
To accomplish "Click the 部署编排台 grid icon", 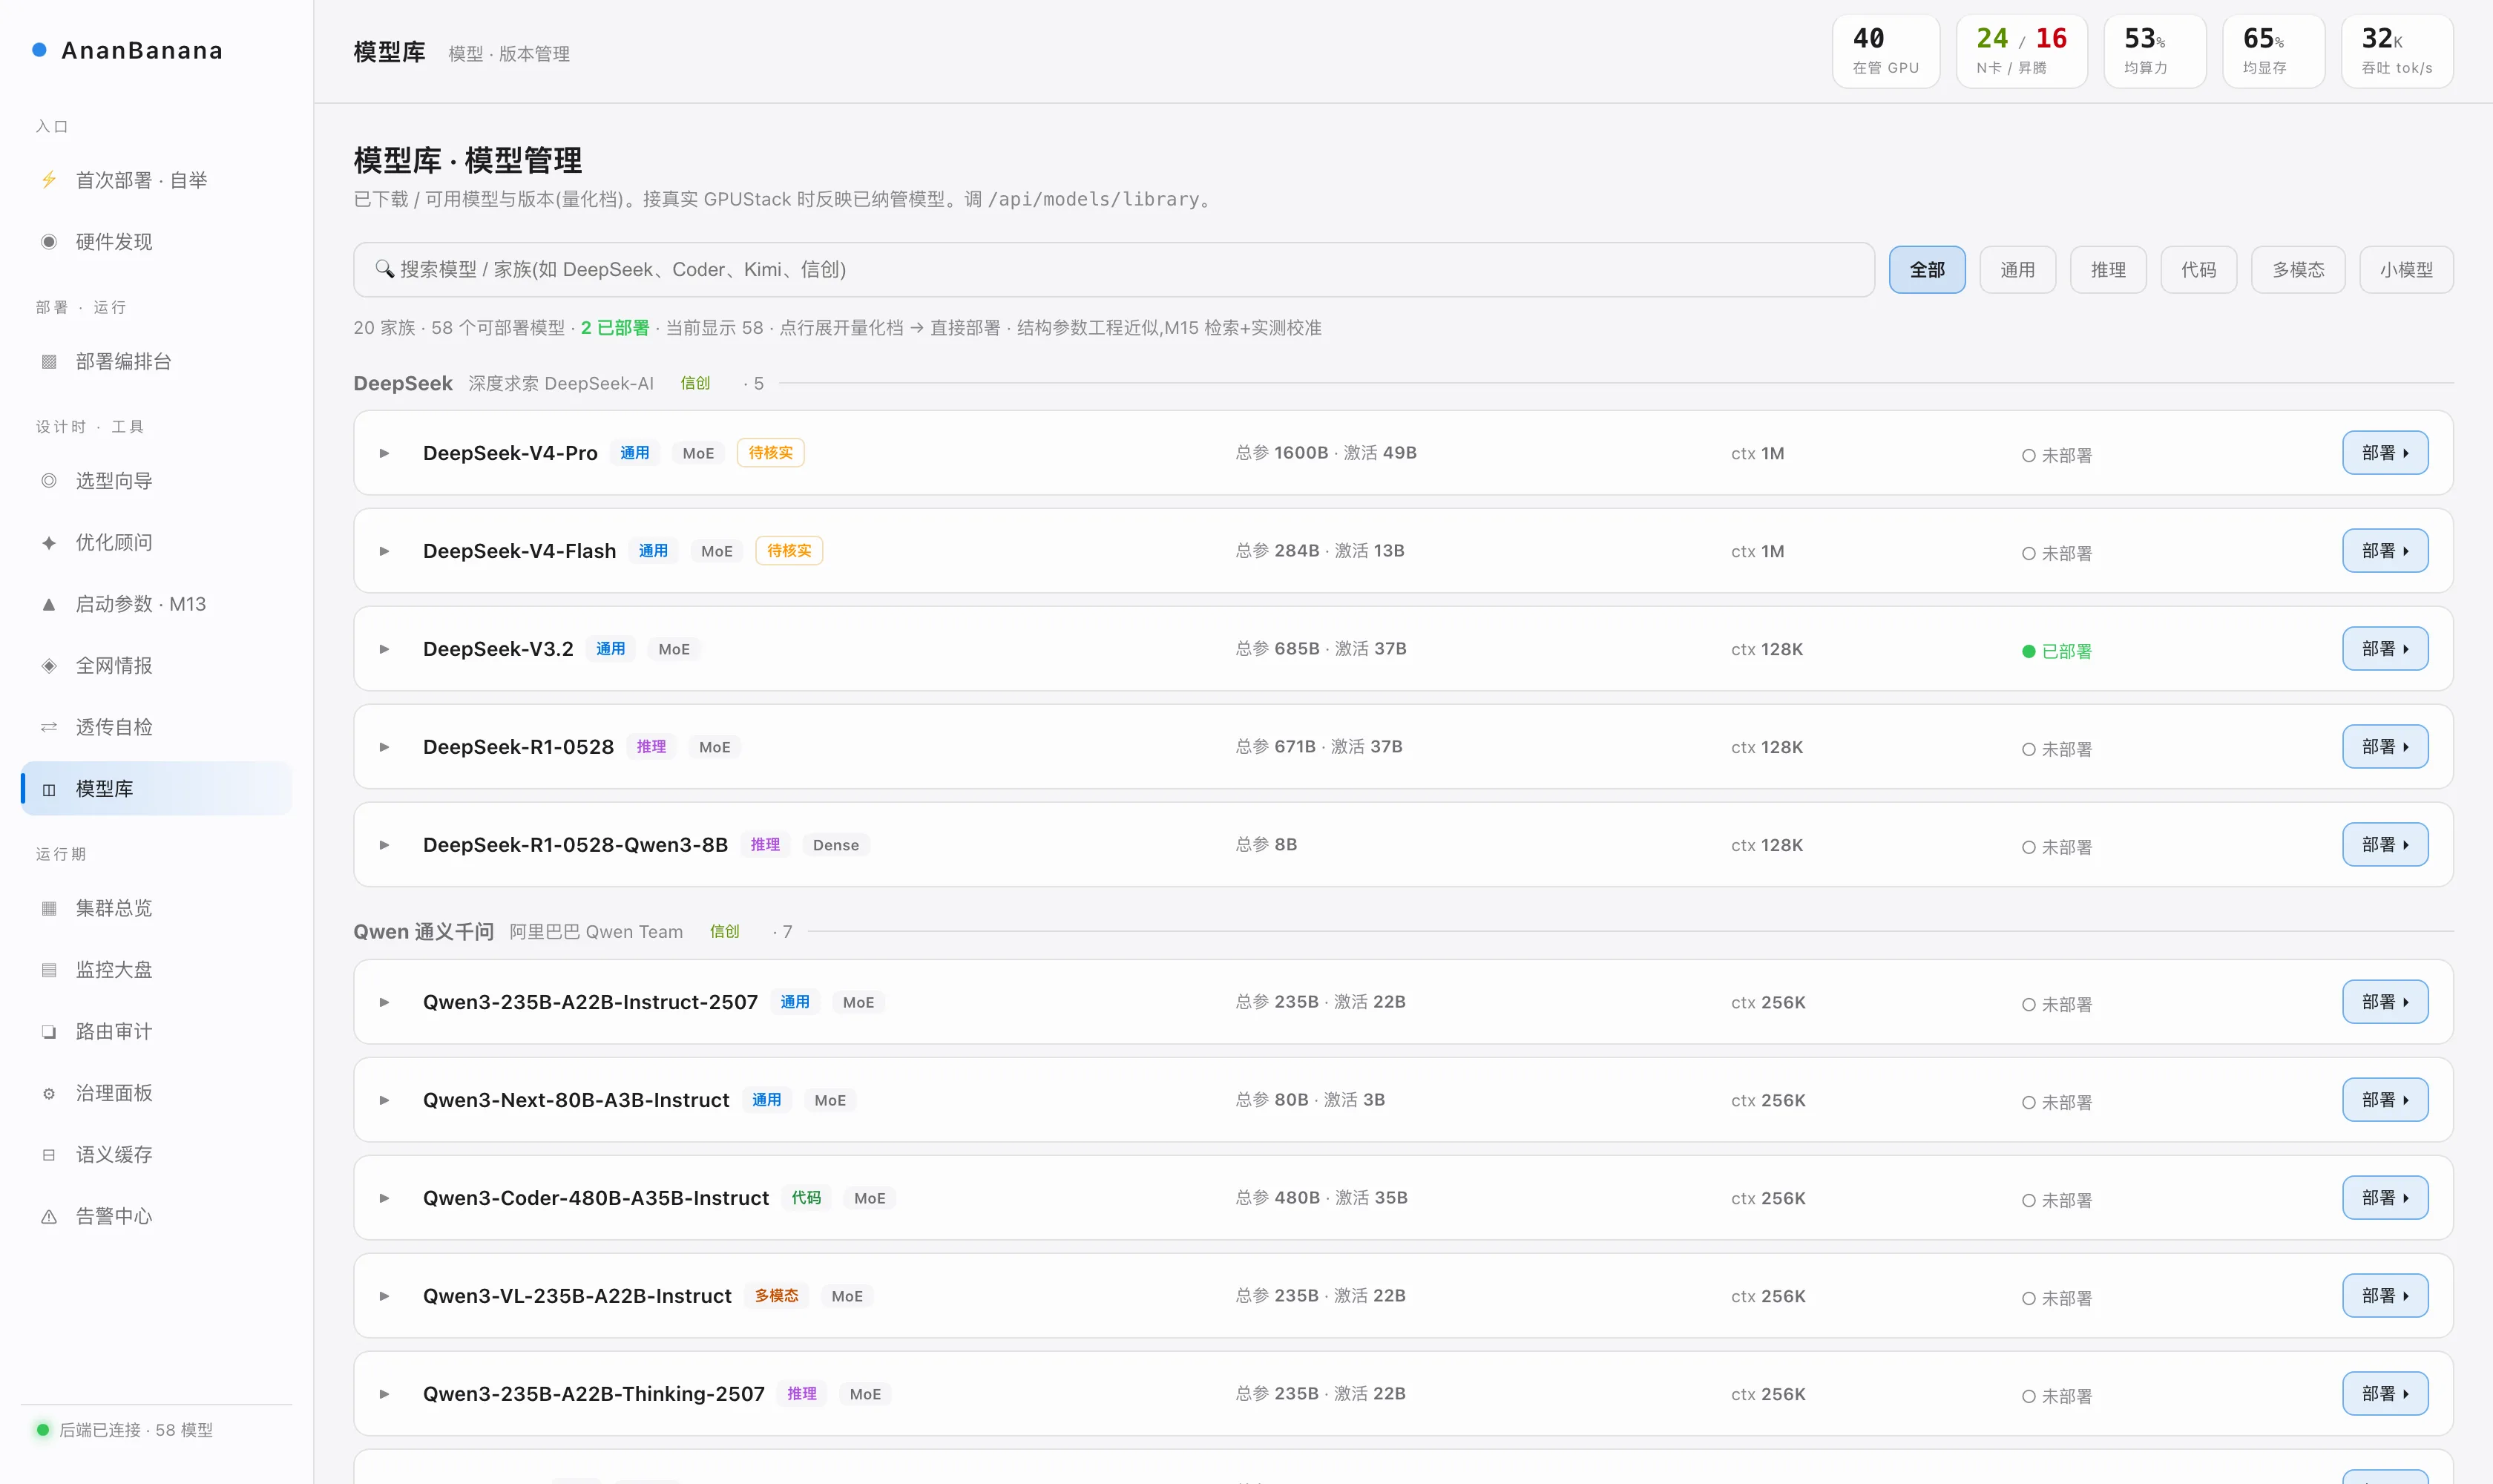I will 48,361.
